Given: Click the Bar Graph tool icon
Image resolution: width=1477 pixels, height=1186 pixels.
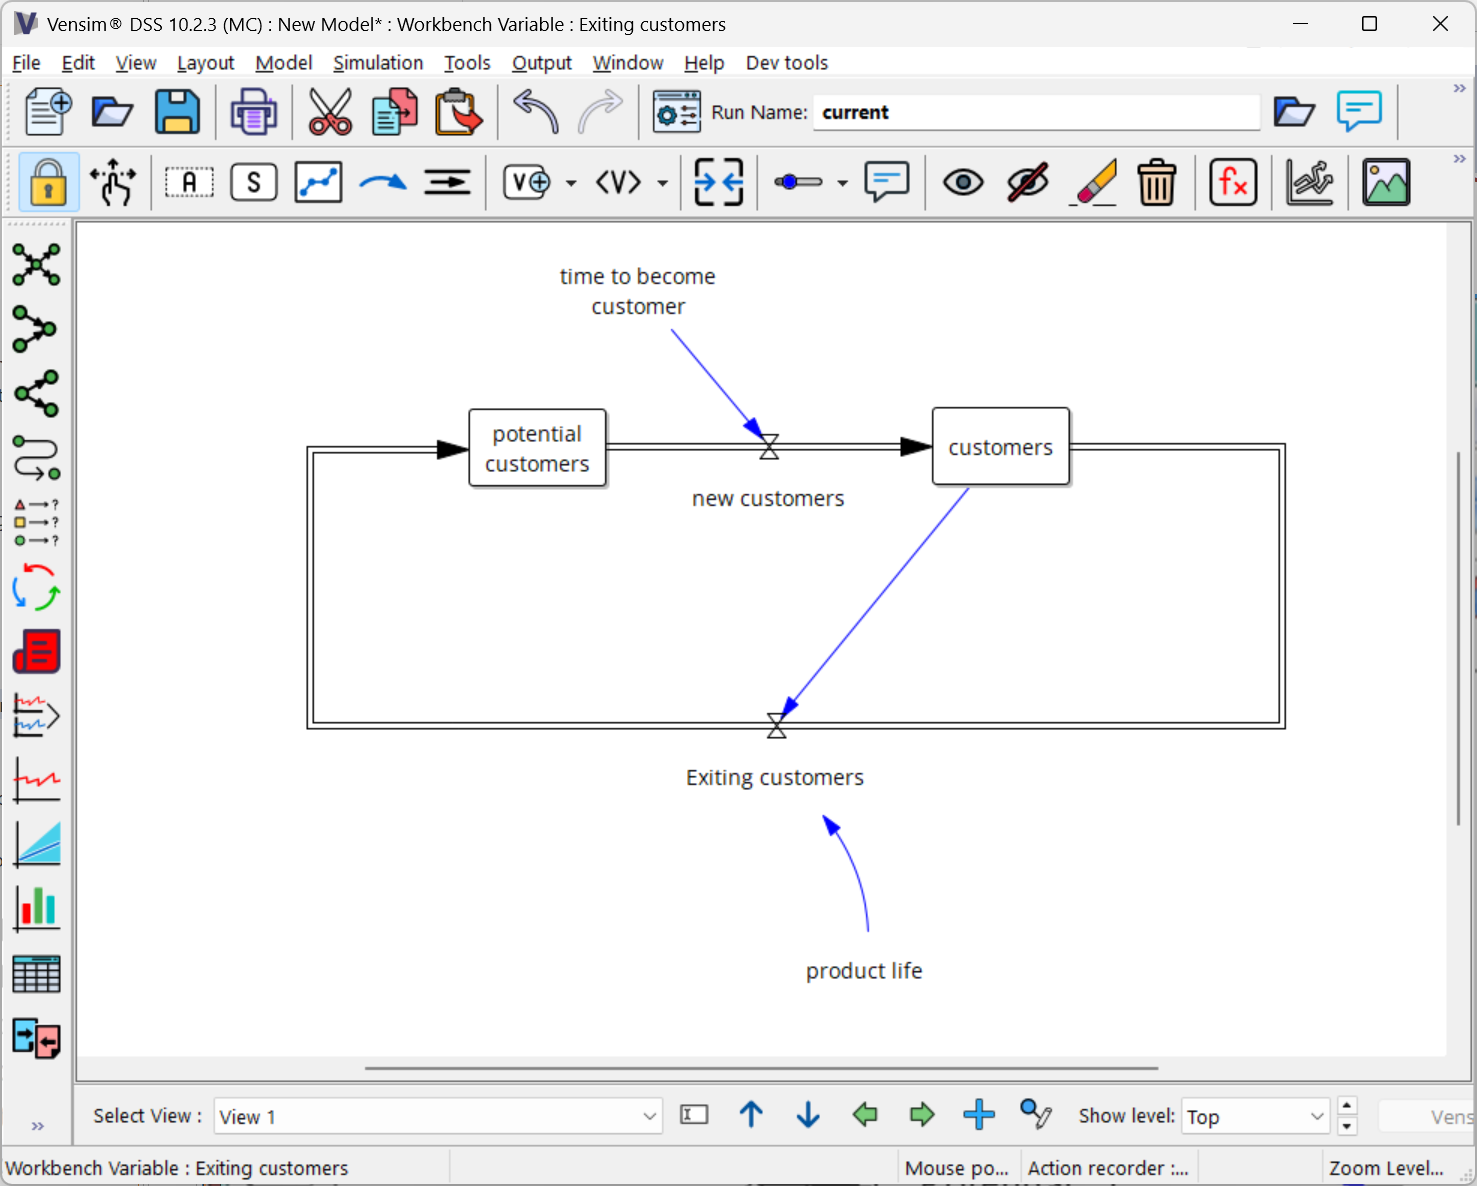Looking at the screenshot, I should pos(37,909).
